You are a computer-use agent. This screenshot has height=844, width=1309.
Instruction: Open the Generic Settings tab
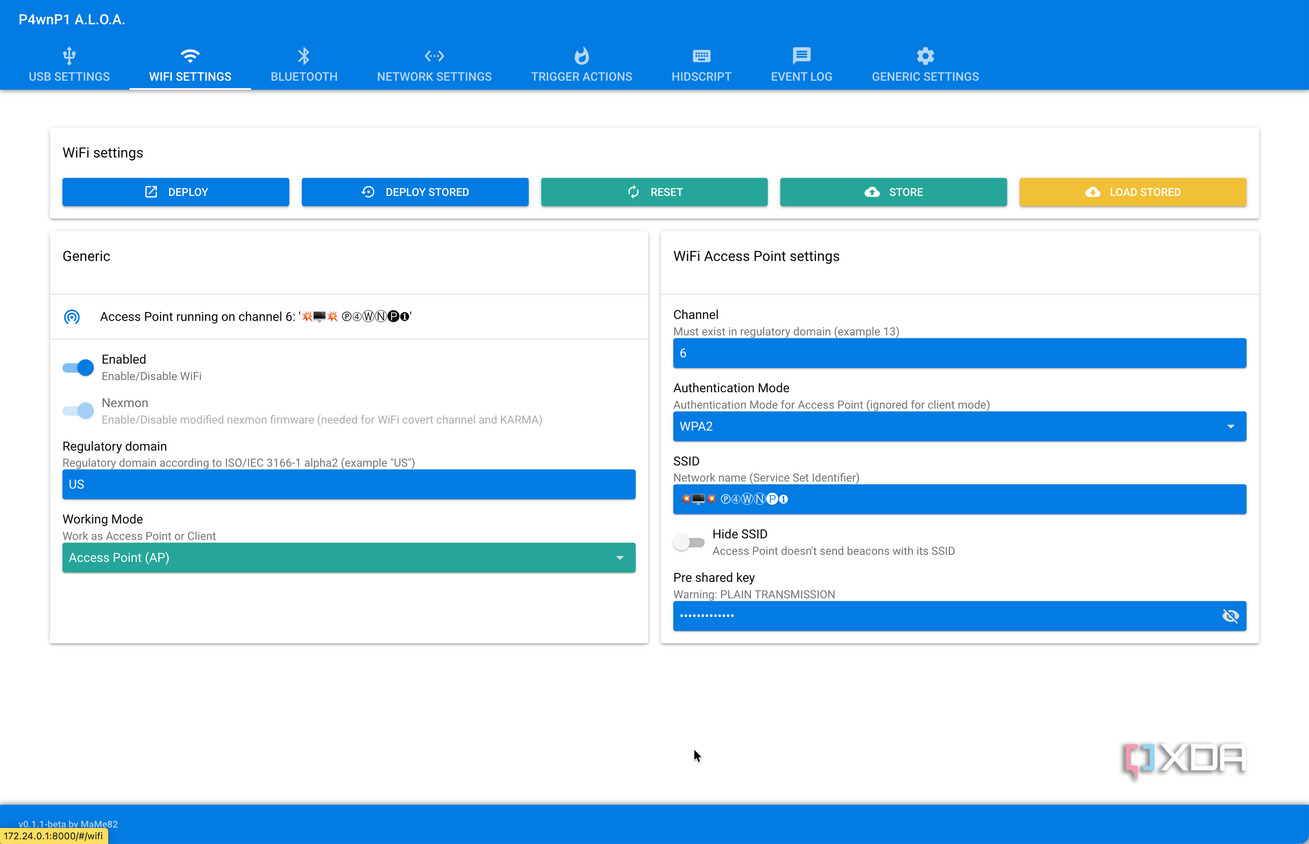(925, 66)
